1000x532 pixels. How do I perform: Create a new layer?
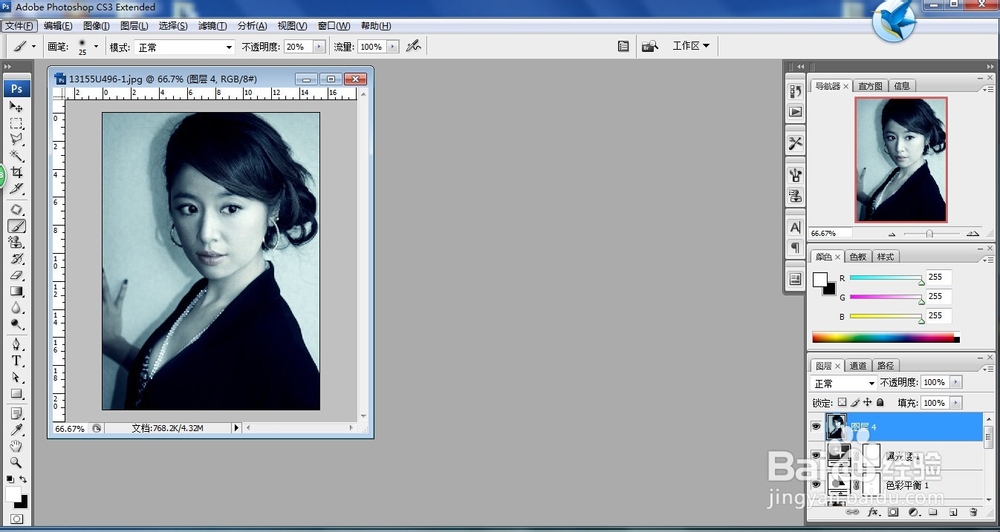pos(953,512)
